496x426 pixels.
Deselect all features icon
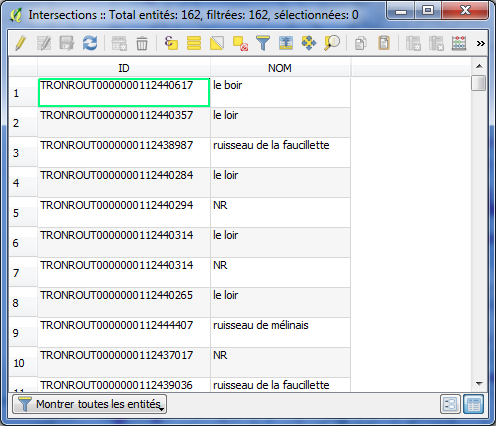240,43
